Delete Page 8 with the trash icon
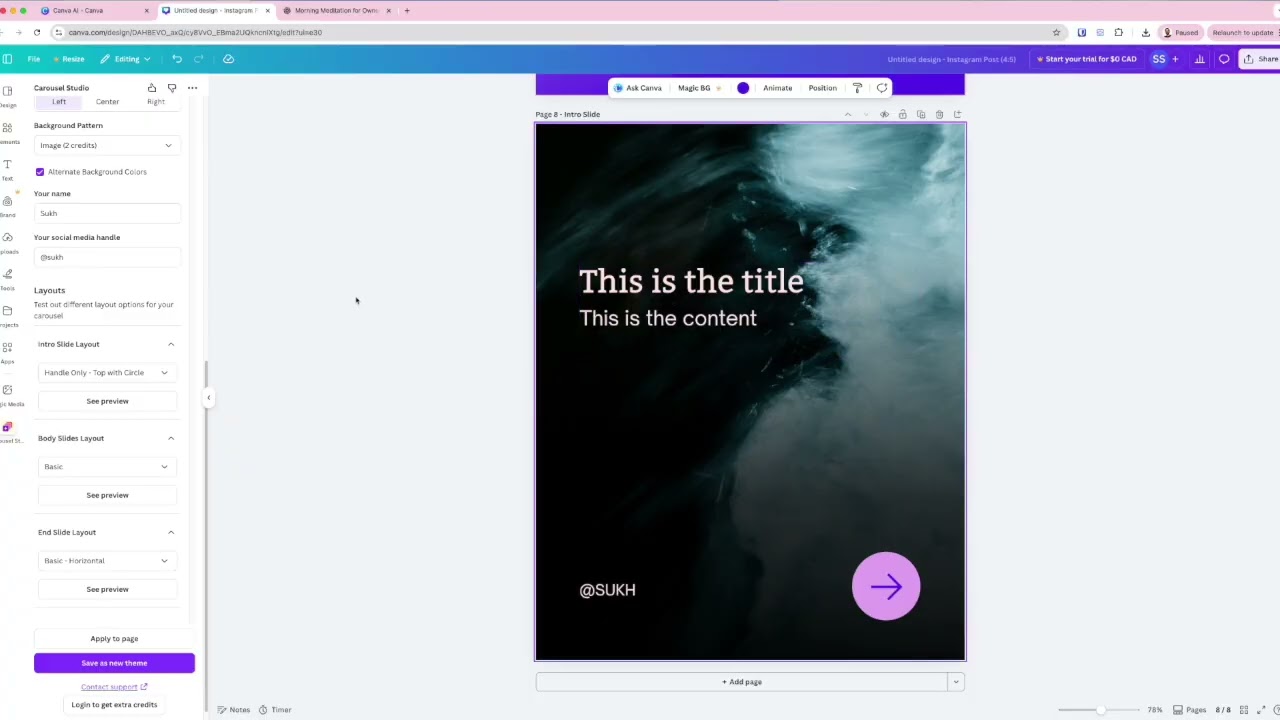This screenshot has width=1280, height=720. 939,114
